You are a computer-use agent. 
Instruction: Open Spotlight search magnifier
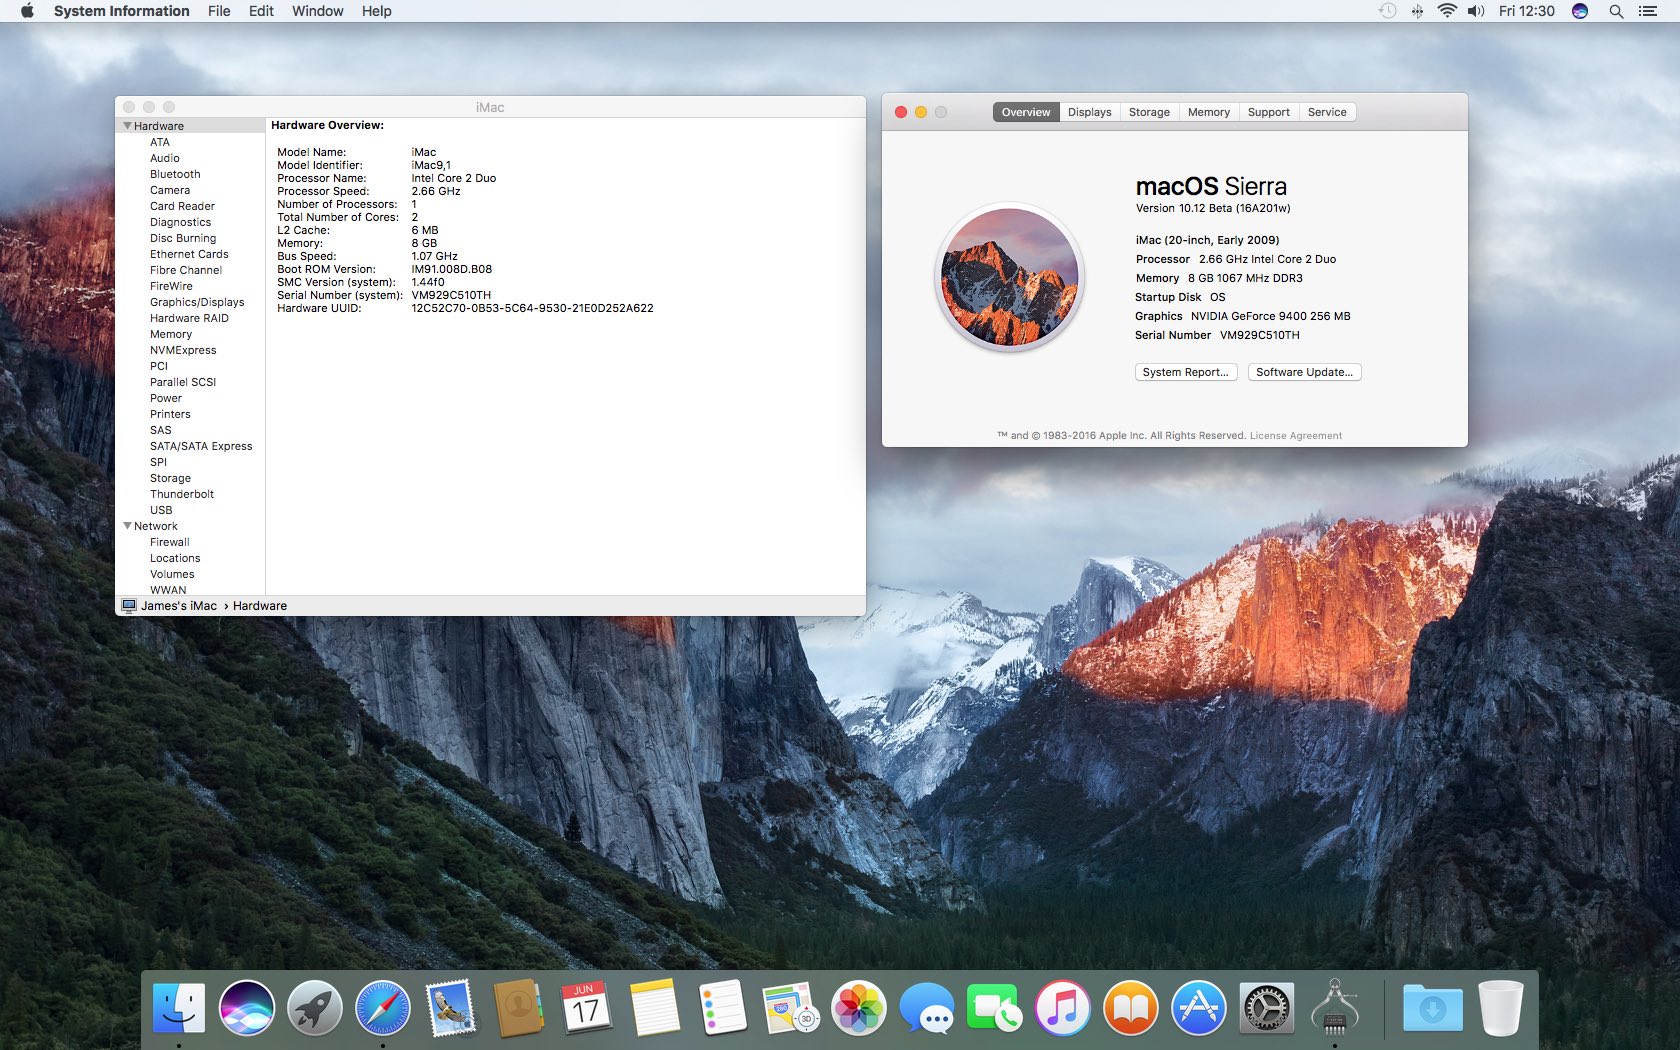point(1616,11)
